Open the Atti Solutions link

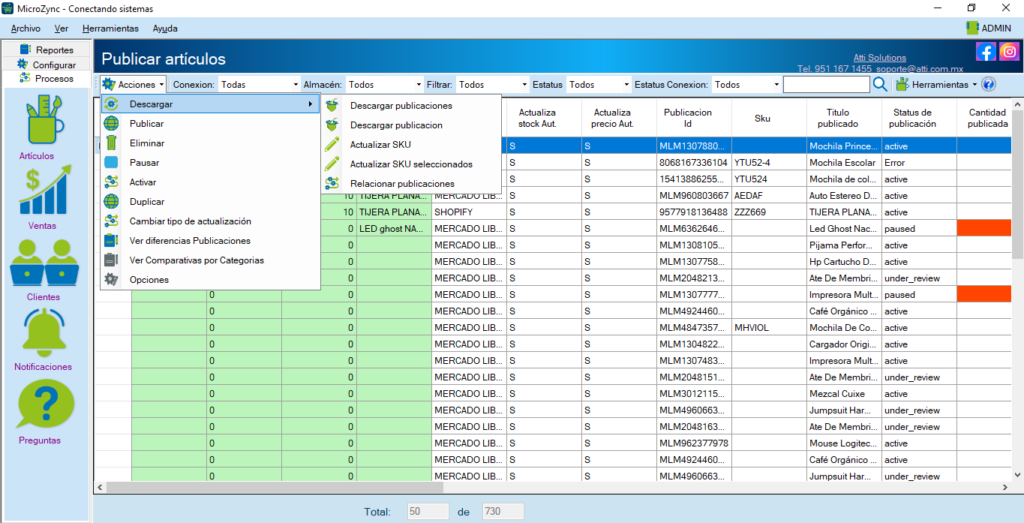click(880, 57)
